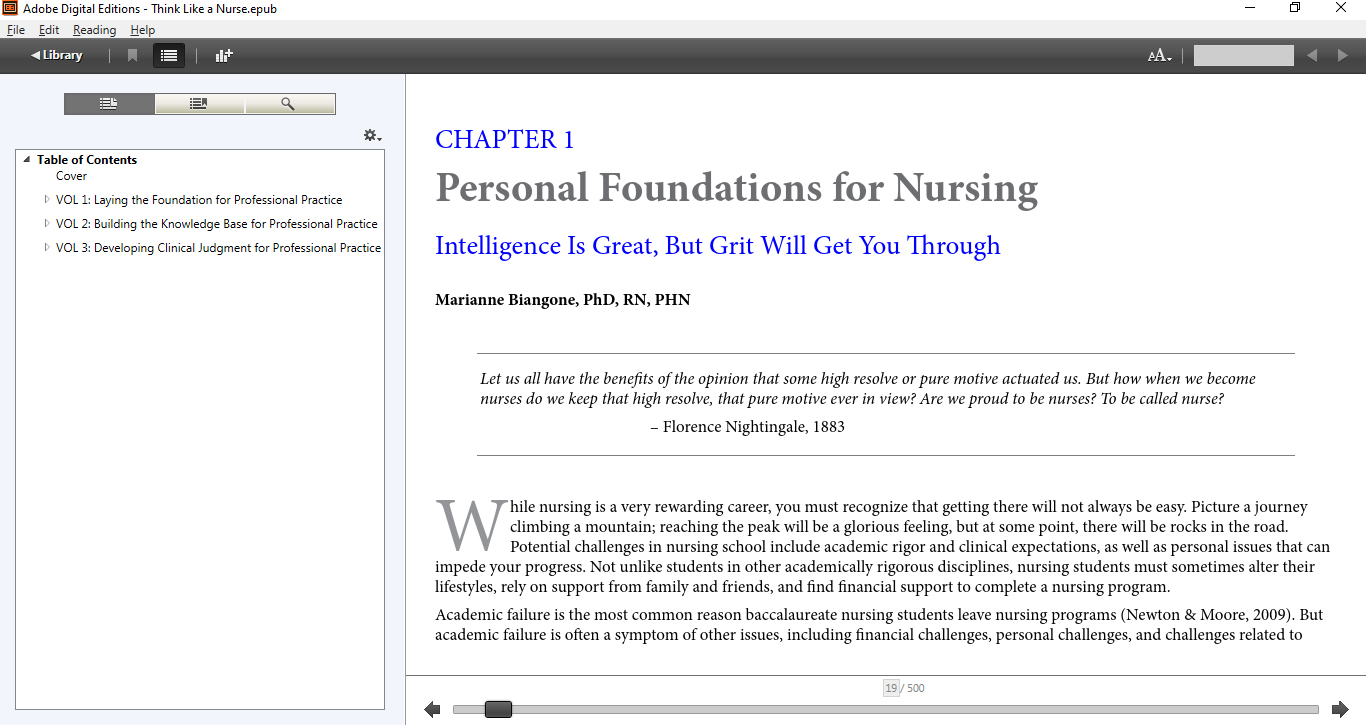1366x725 pixels.
Task: Open VOL 1: Laying the Foundation for Professional Practice
Action: pyautogui.click(x=199, y=200)
